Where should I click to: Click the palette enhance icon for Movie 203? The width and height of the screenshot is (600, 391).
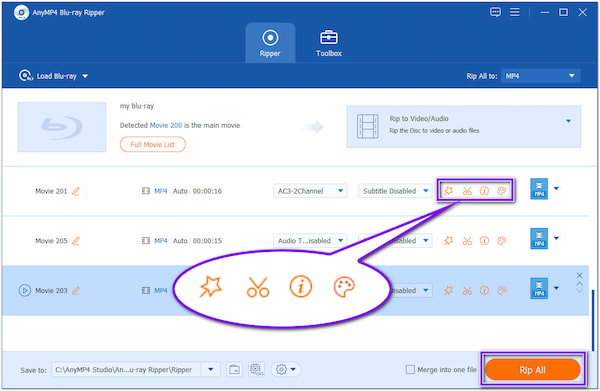(501, 291)
